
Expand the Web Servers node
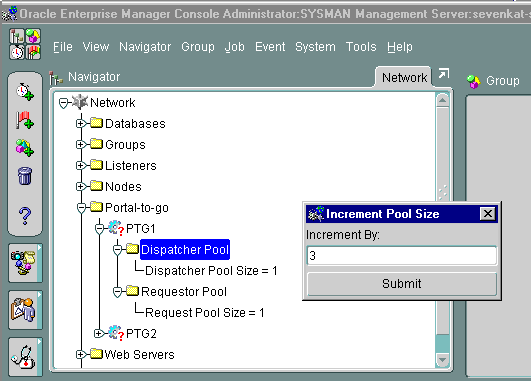[80, 355]
